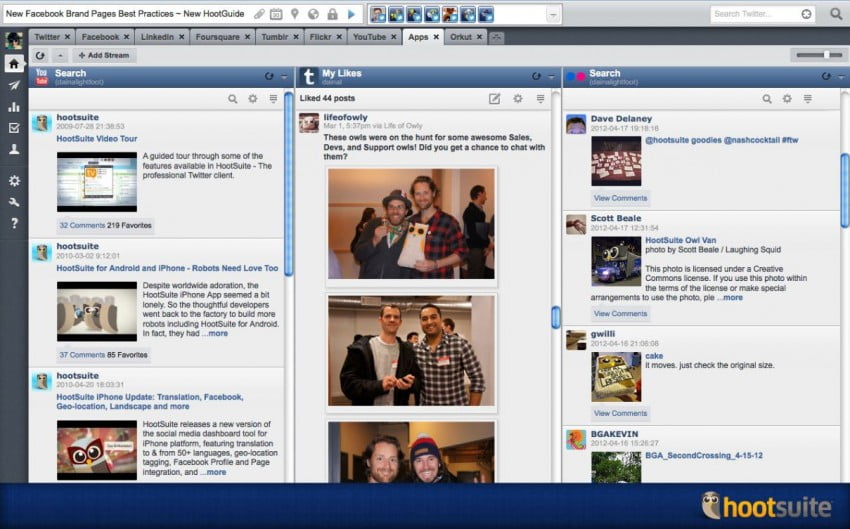This screenshot has width=850, height=529.
Task: Open the My Likes stream header dropdown arrow
Action: tap(551, 77)
